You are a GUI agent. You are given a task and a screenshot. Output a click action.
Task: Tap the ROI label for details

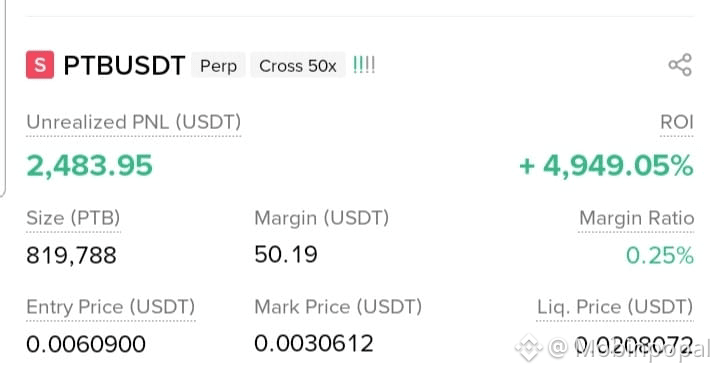tap(677, 122)
